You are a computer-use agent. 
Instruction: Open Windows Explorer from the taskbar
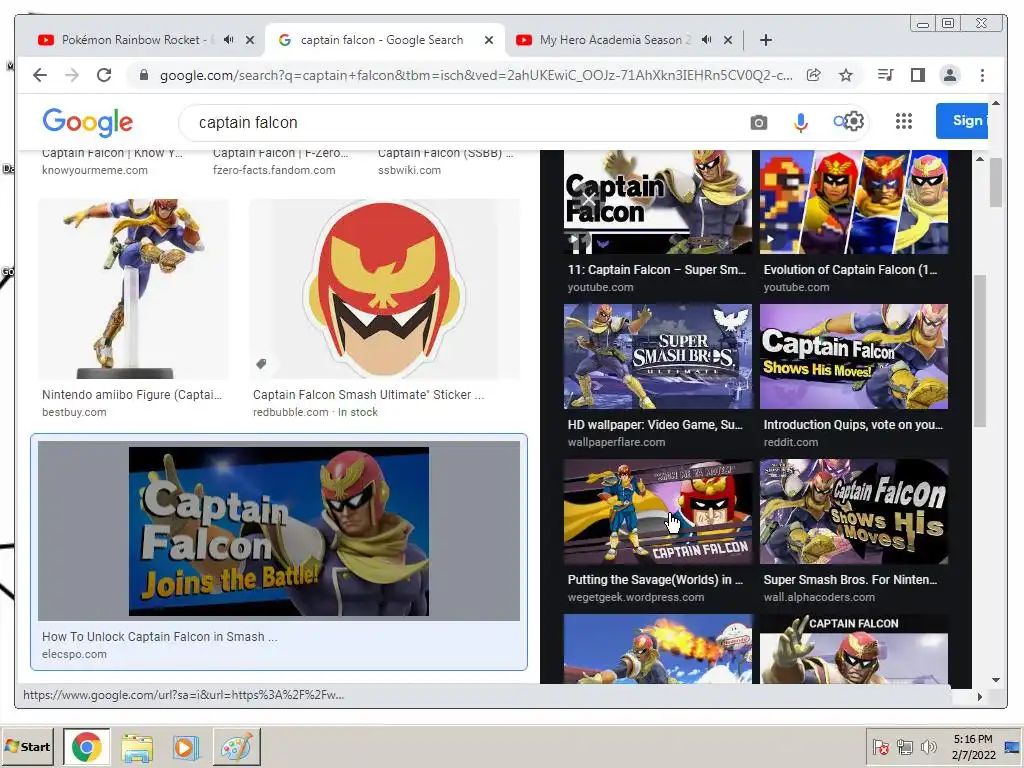click(136, 748)
